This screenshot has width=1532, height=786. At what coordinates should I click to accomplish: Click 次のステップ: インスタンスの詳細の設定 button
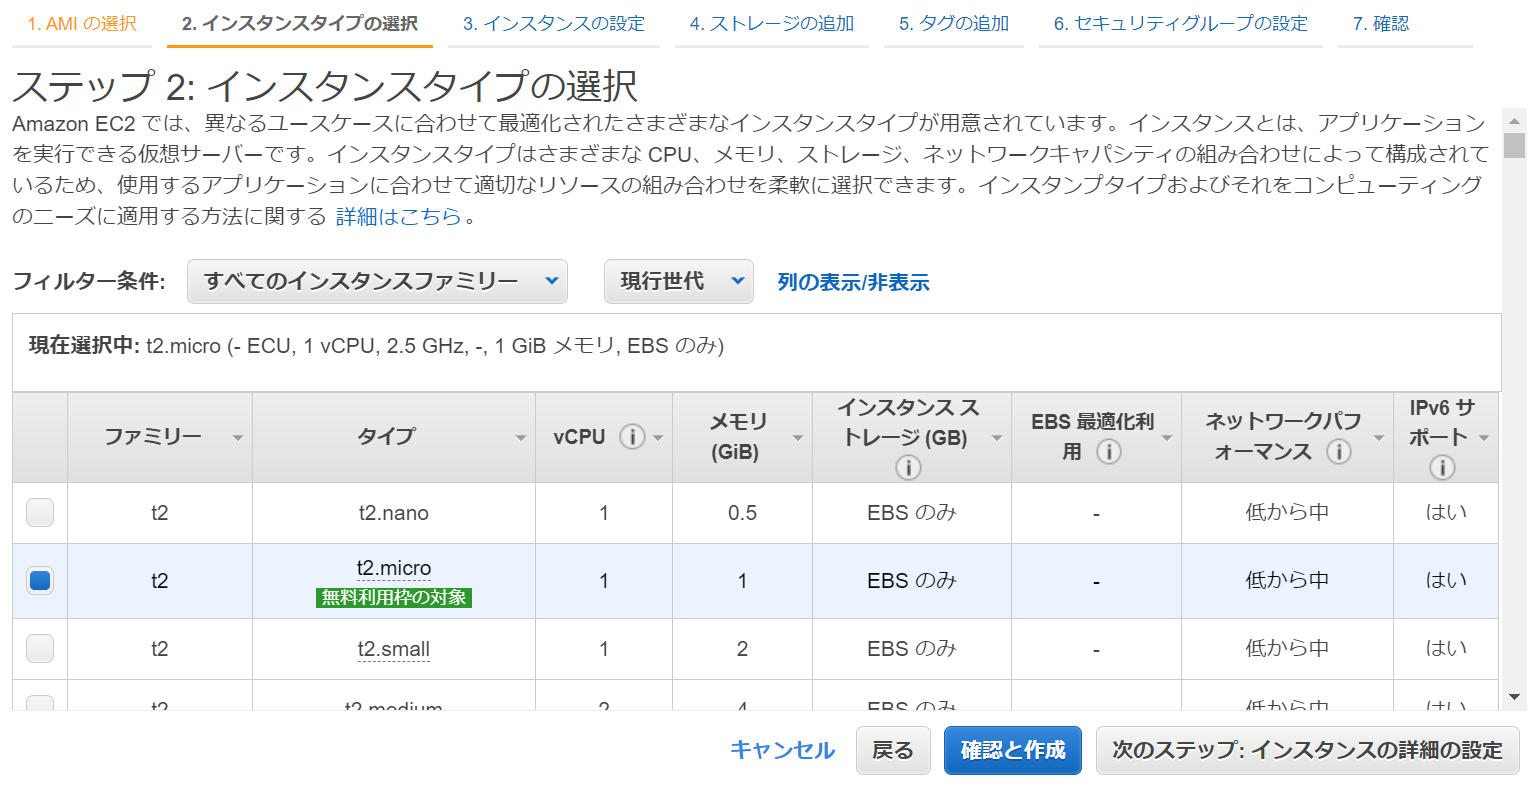[1308, 750]
